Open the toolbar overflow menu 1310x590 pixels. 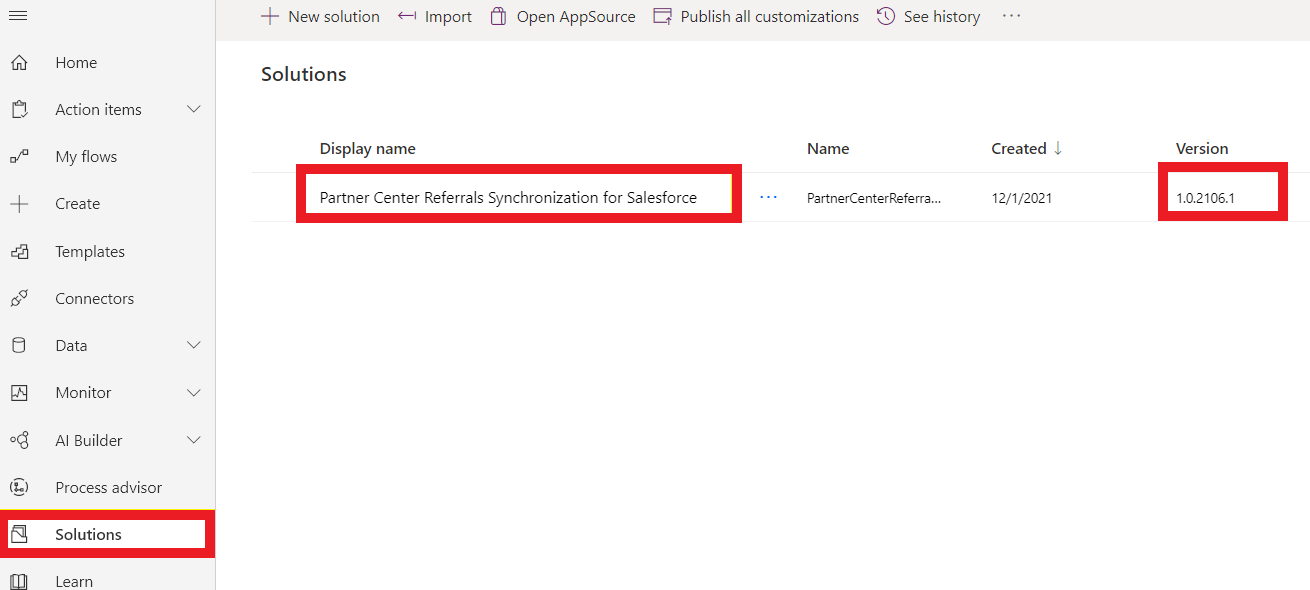pyautogui.click(x=1011, y=16)
